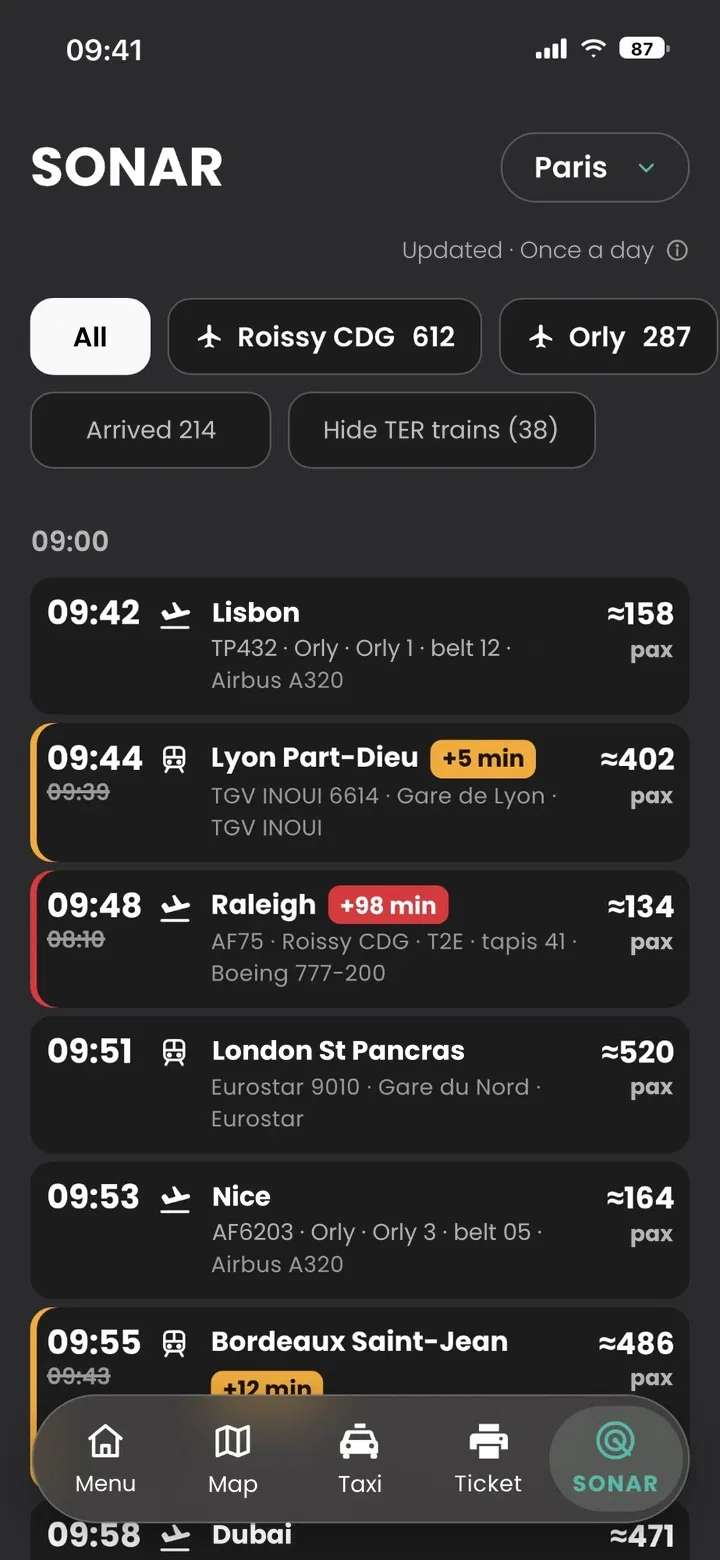Select the All filter chip
The image size is (720, 1560).
(x=91, y=337)
